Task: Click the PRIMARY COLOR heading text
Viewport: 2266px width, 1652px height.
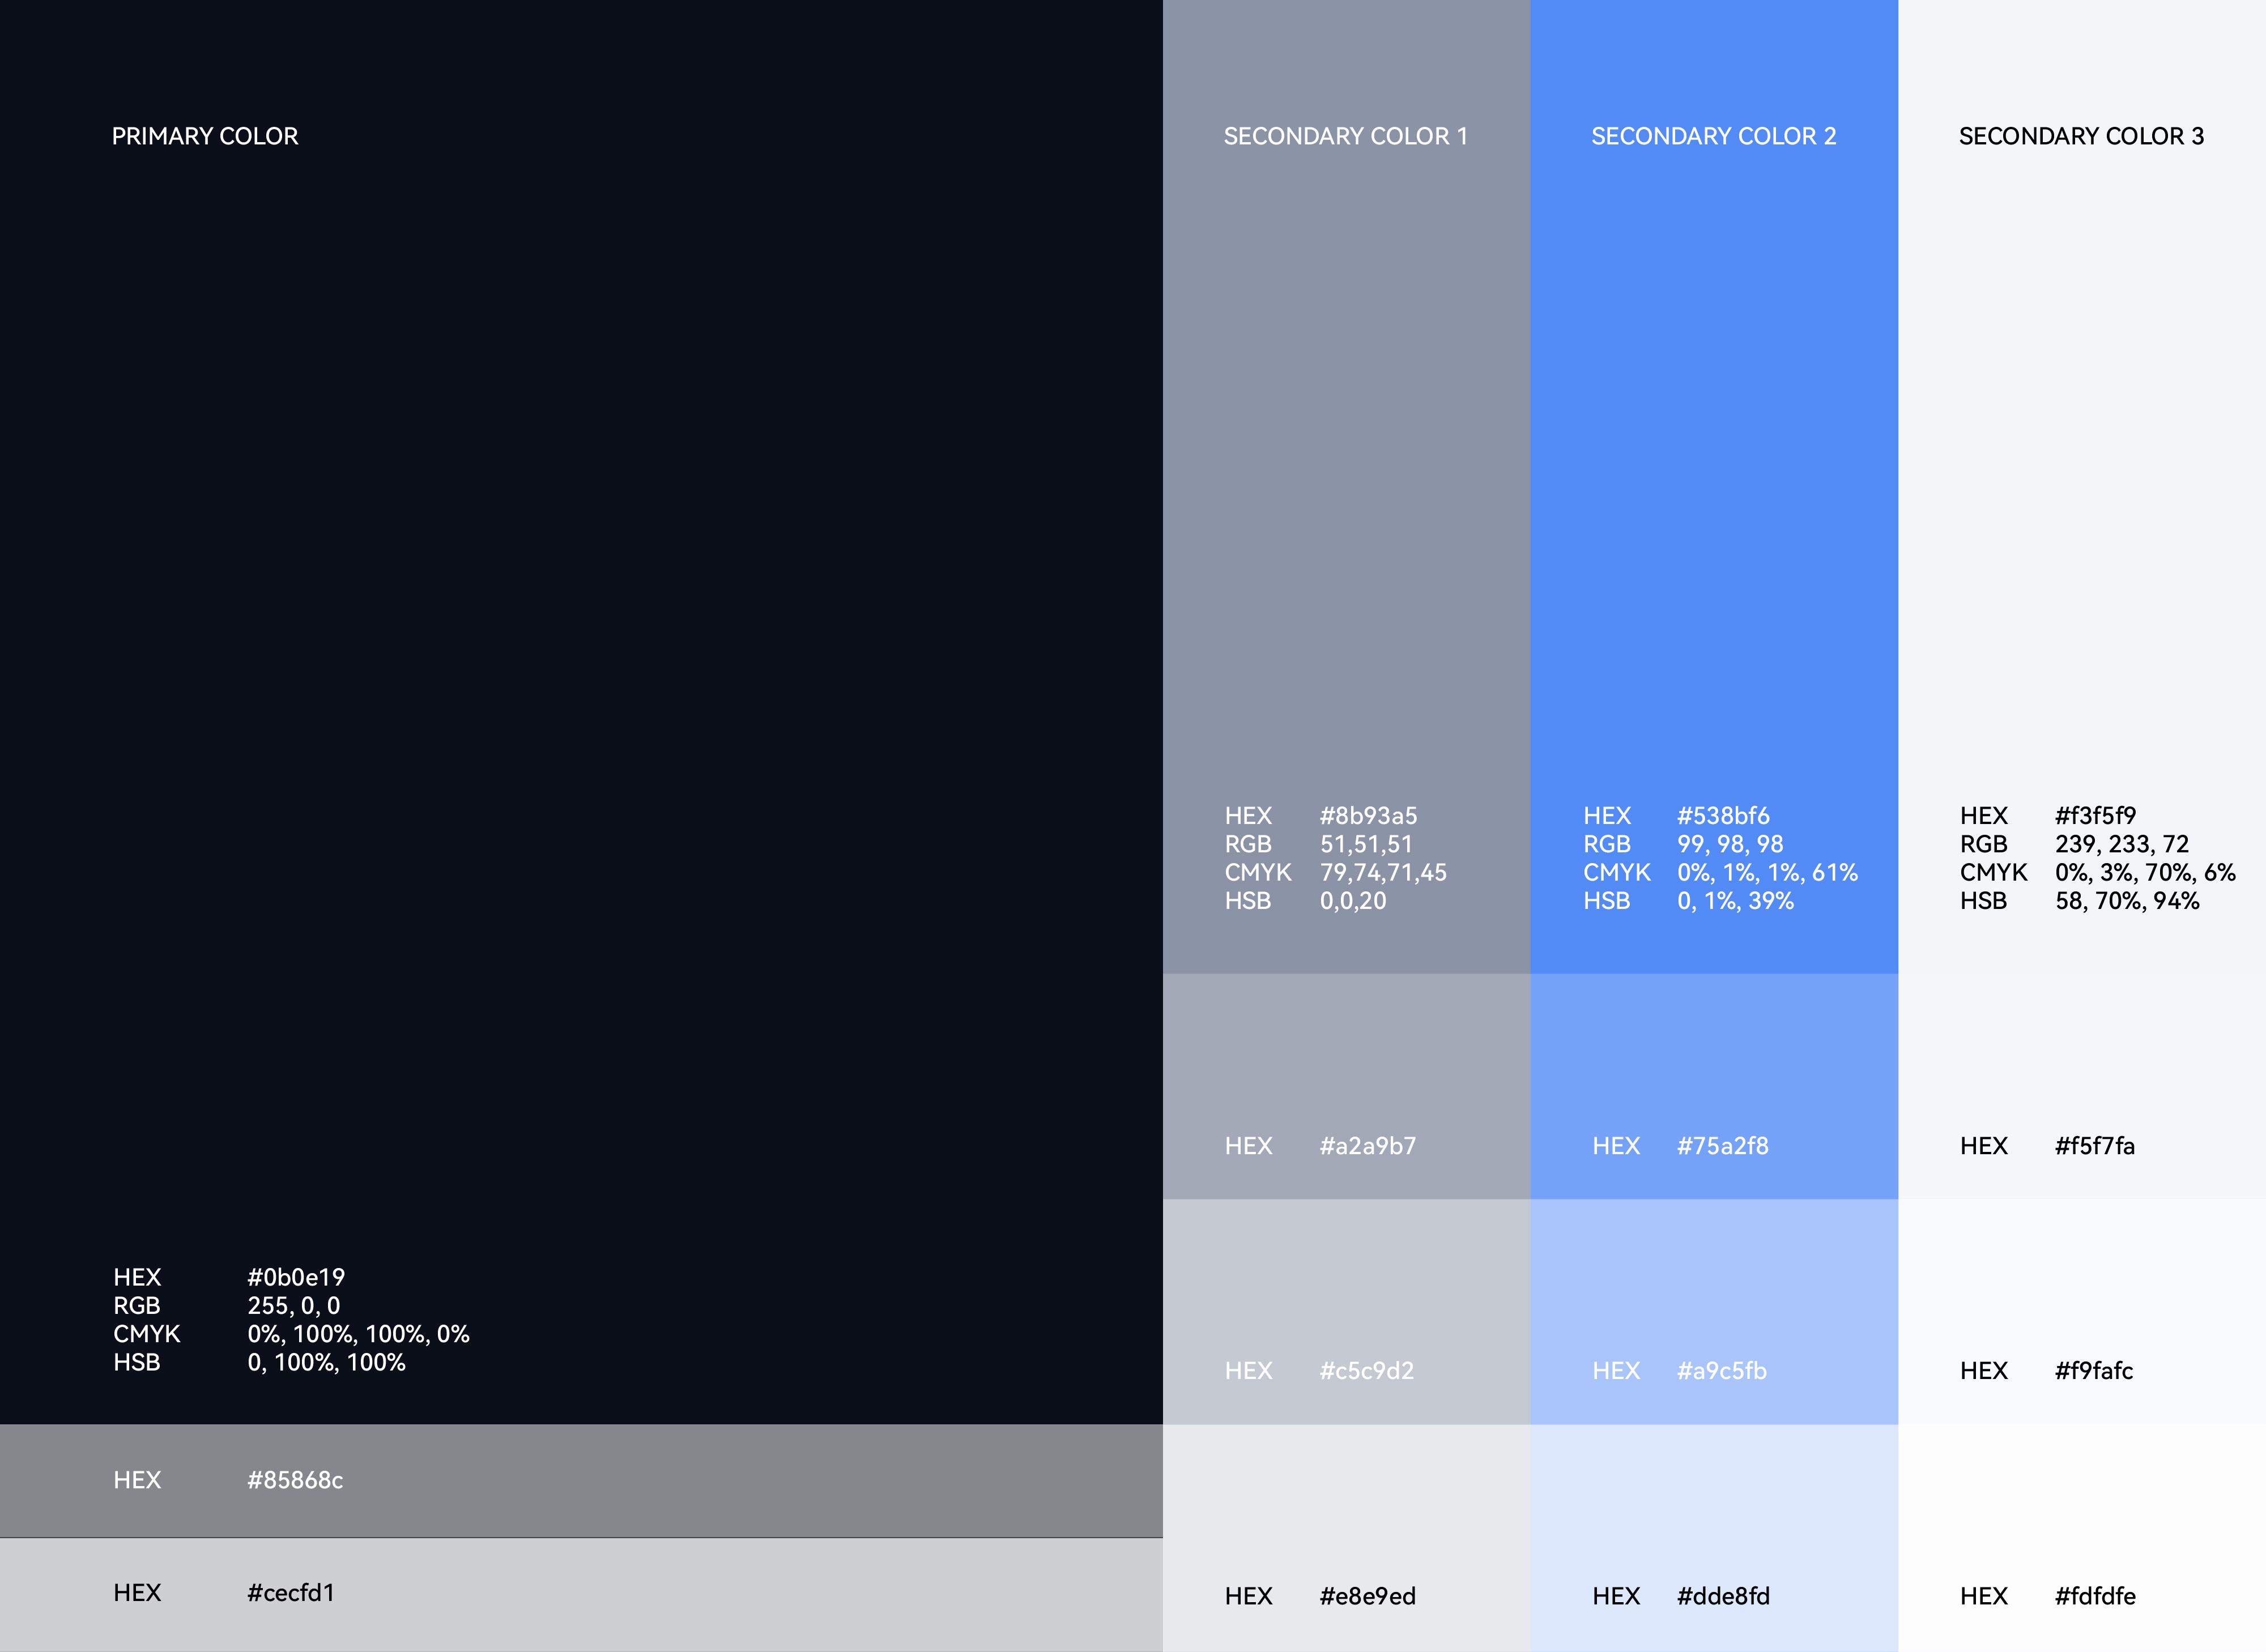Action: coord(205,136)
